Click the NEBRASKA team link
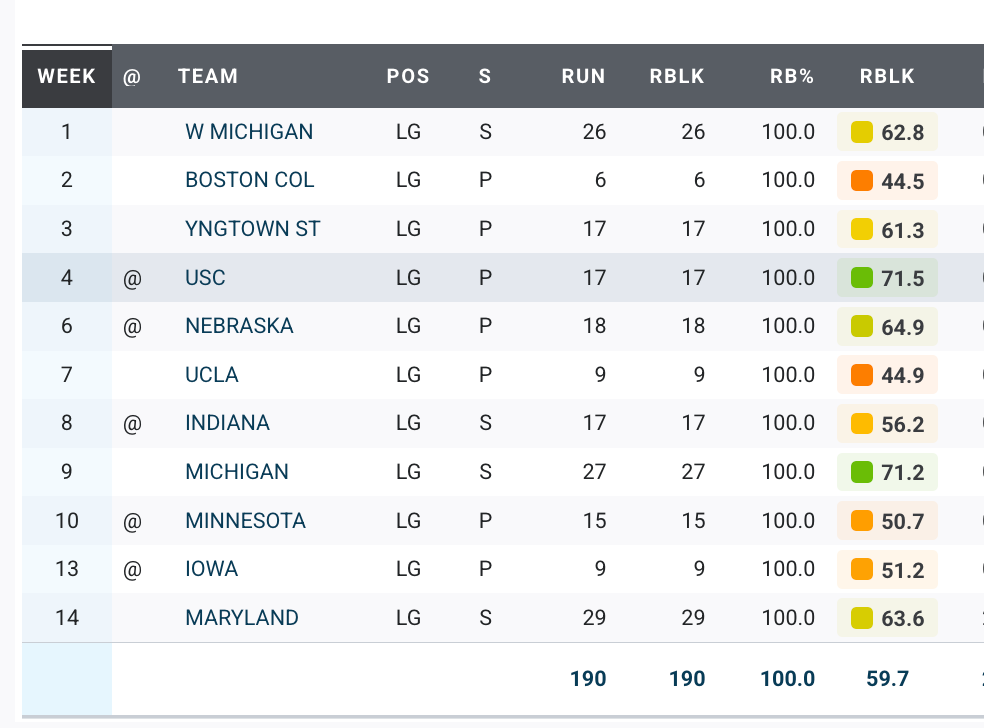The image size is (984, 728). coord(239,326)
